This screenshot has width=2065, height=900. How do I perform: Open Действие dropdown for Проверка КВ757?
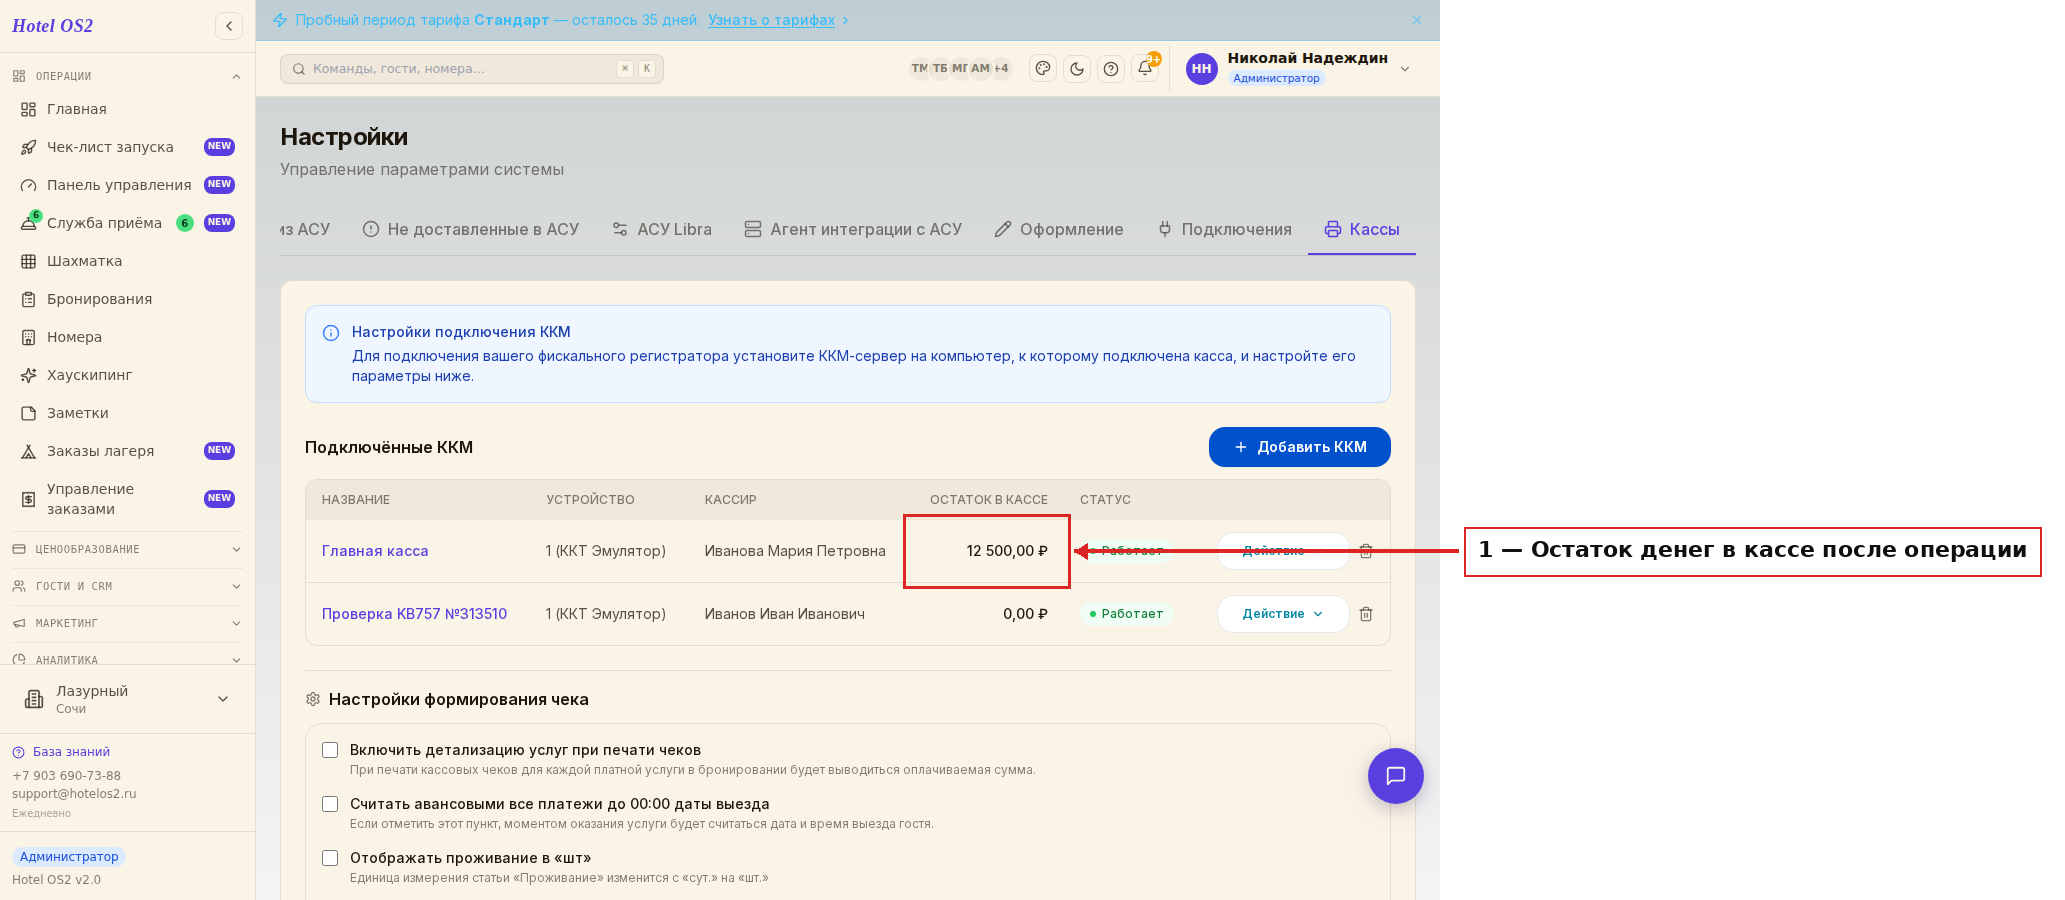pyautogui.click(x=1283, y=614)
